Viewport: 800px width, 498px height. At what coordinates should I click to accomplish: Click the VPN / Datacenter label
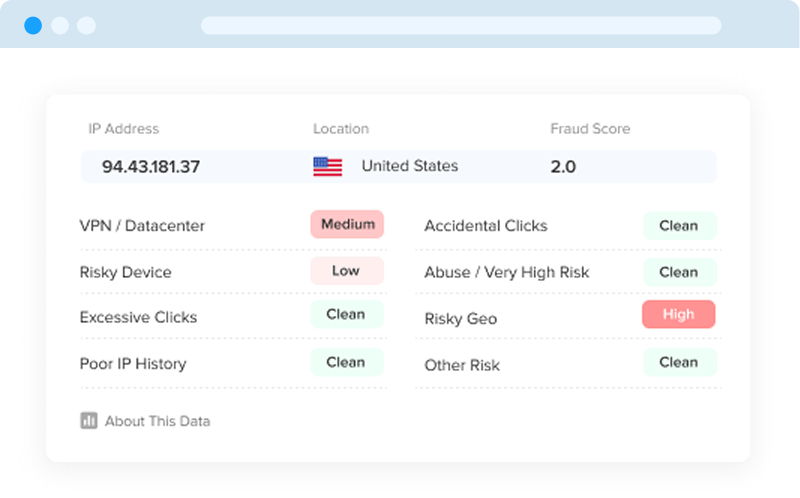tap(142, 226)
